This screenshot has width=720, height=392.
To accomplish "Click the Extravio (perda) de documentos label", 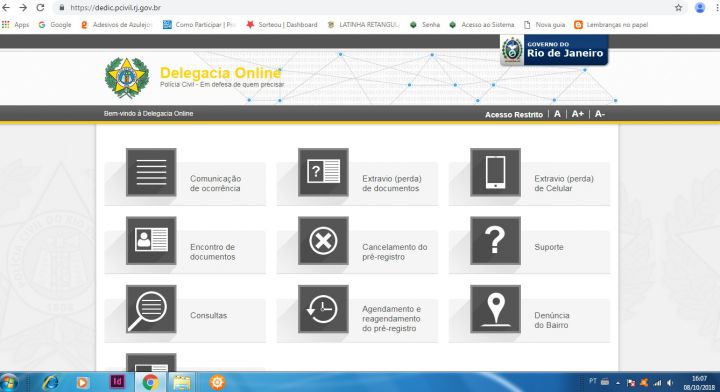I will (x=392, y=184).
